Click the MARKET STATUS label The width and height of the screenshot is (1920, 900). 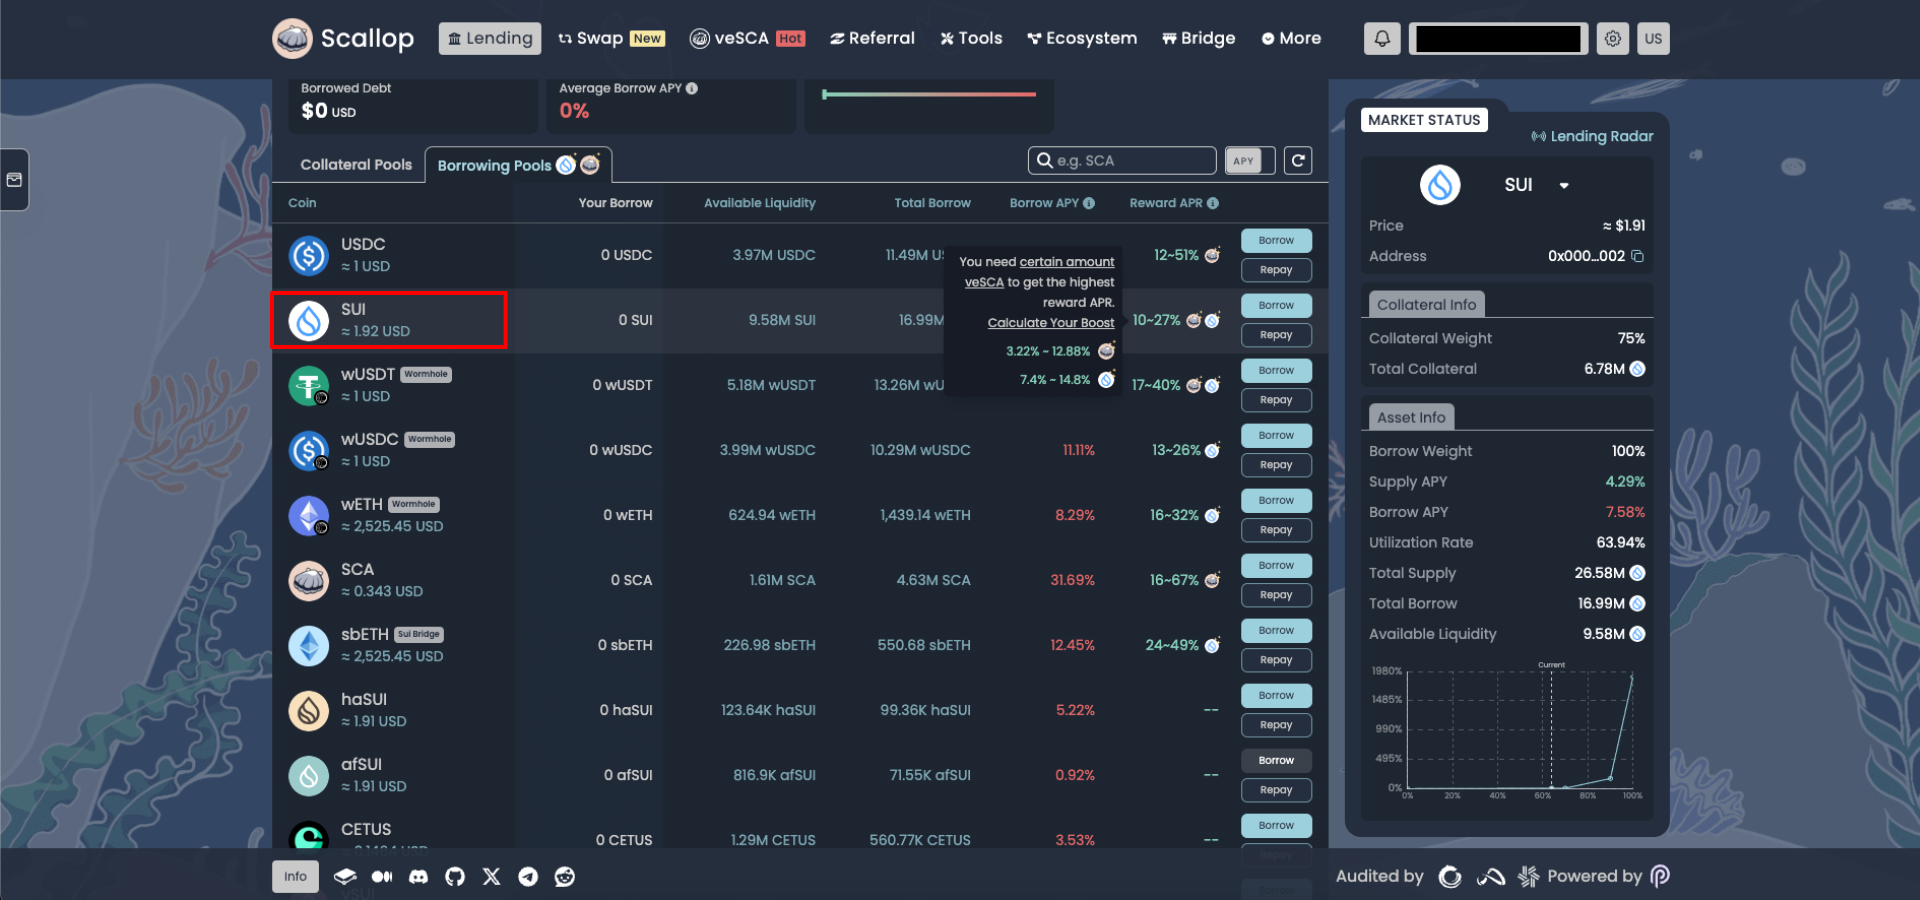[x=1424, y=120]
